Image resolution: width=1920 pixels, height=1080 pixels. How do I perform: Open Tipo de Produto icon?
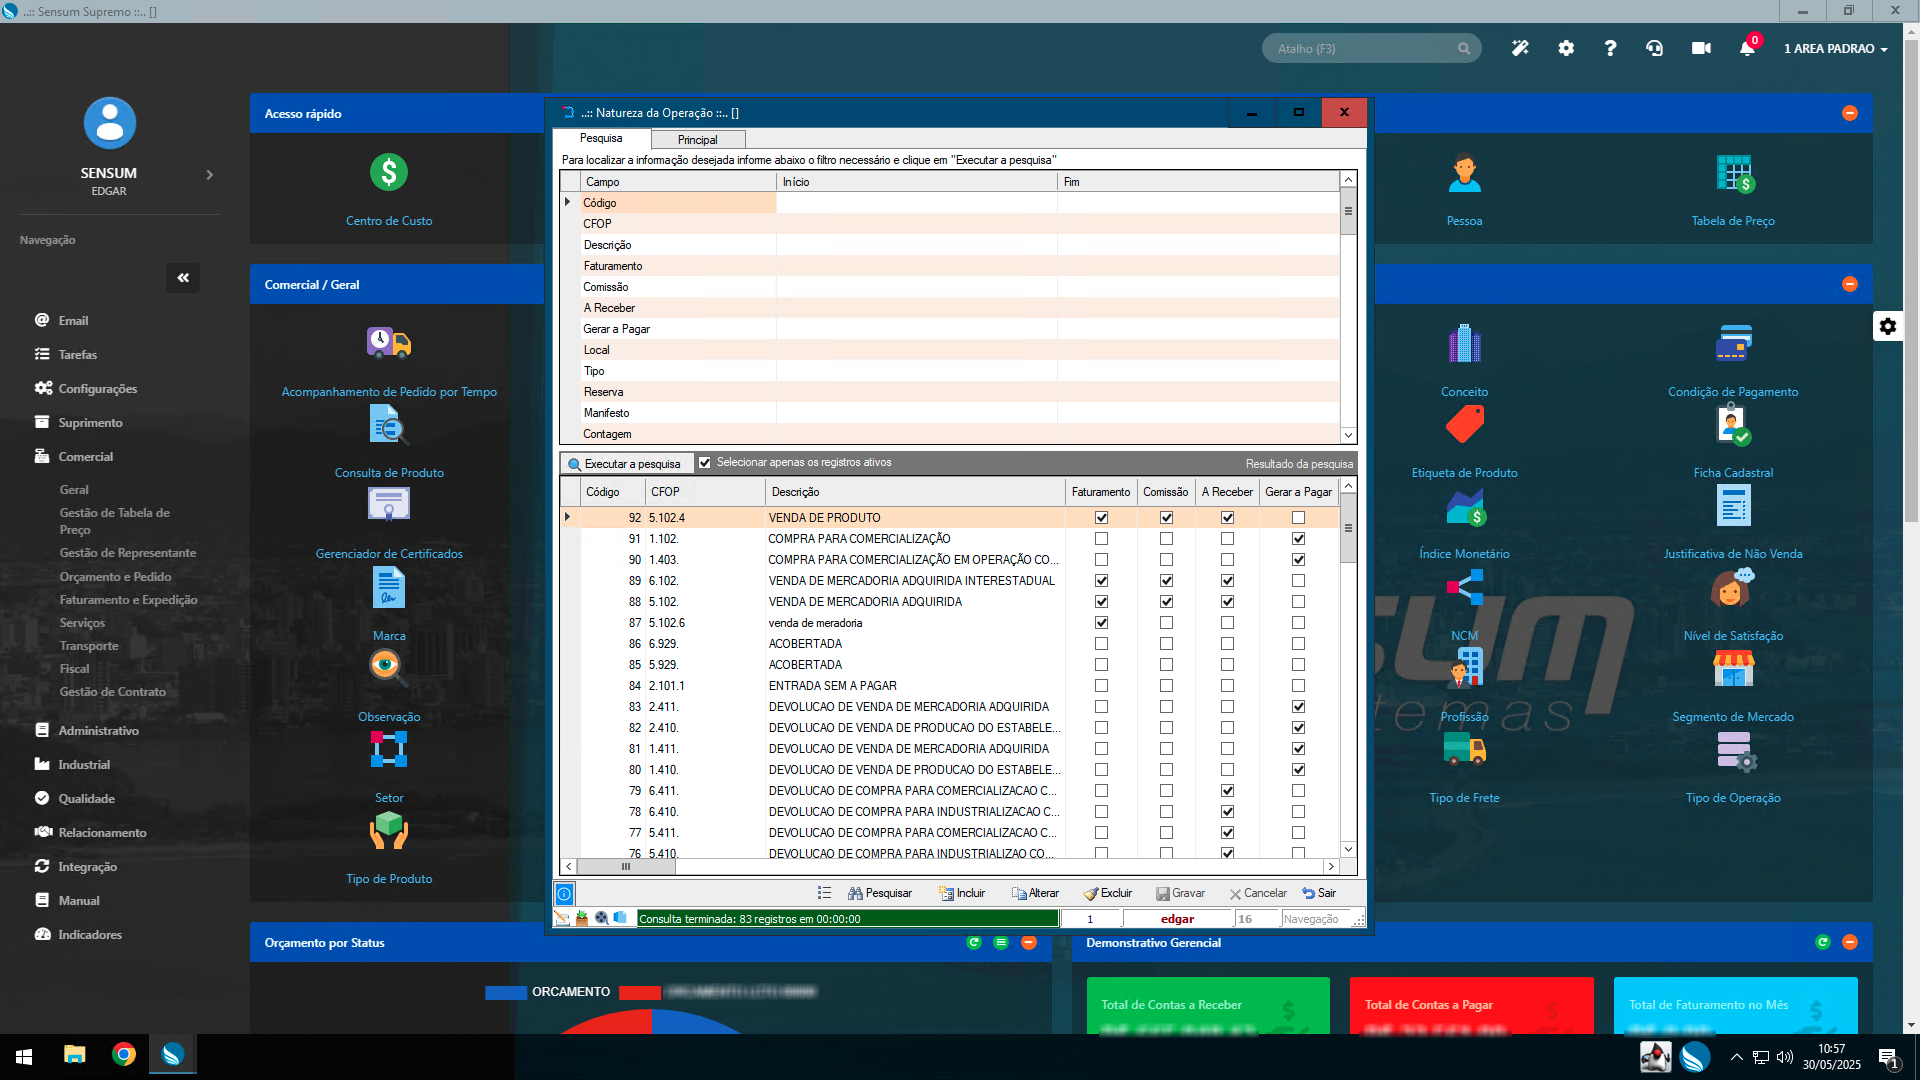tap(389, 830)
